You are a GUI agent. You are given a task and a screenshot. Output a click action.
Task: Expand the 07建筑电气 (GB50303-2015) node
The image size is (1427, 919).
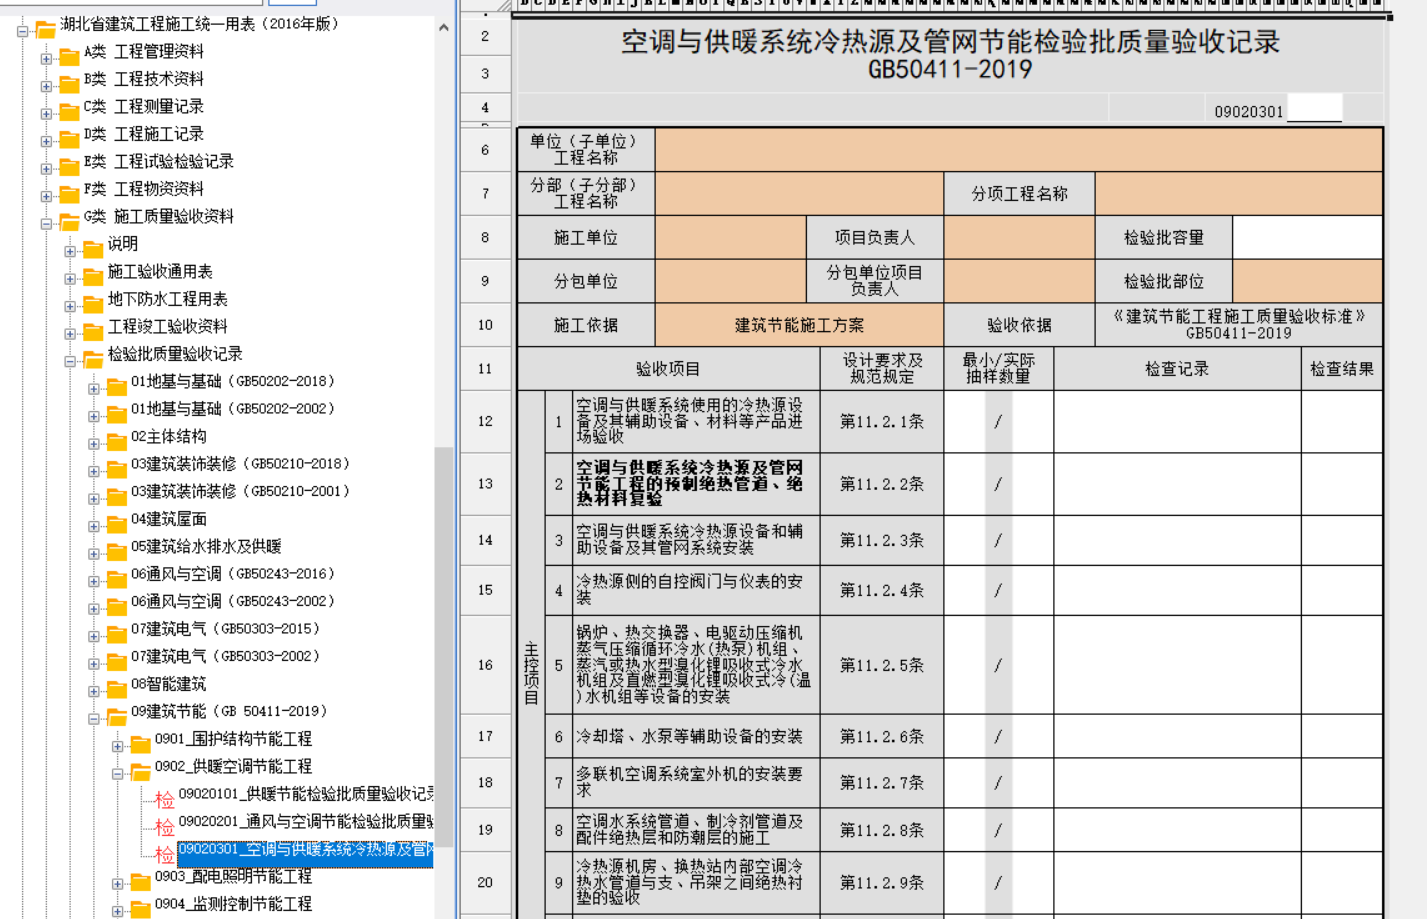93,636
